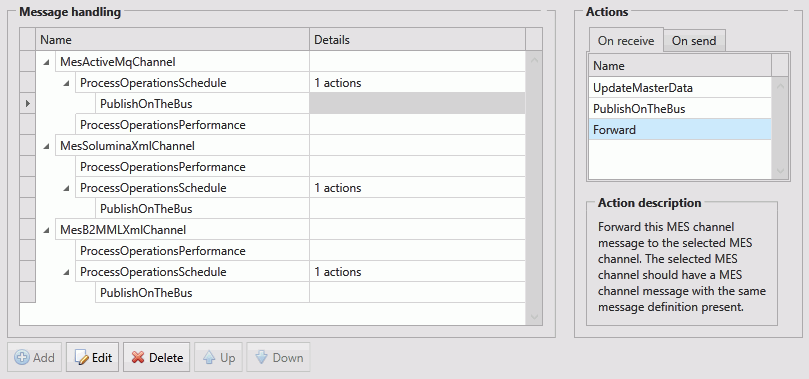This screenshot has height=379, width=809.
Task: Click the row indicator arrow beside PublishOnTheBus
Action: [28, 104]
